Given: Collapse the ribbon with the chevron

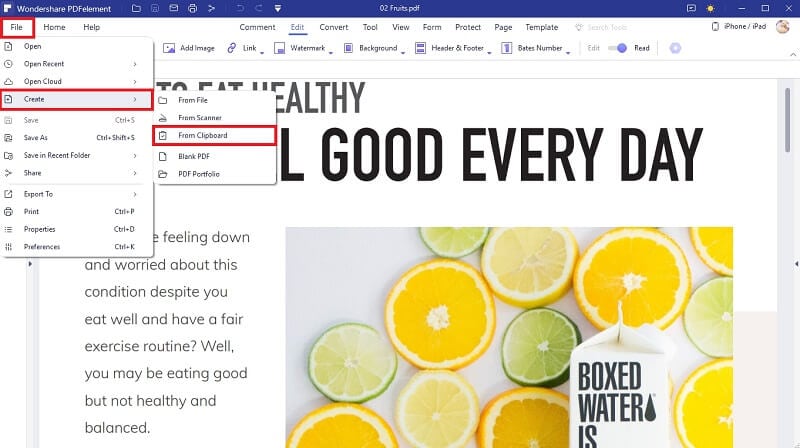Looking at the screenshot, I should [x=793, y=54].
